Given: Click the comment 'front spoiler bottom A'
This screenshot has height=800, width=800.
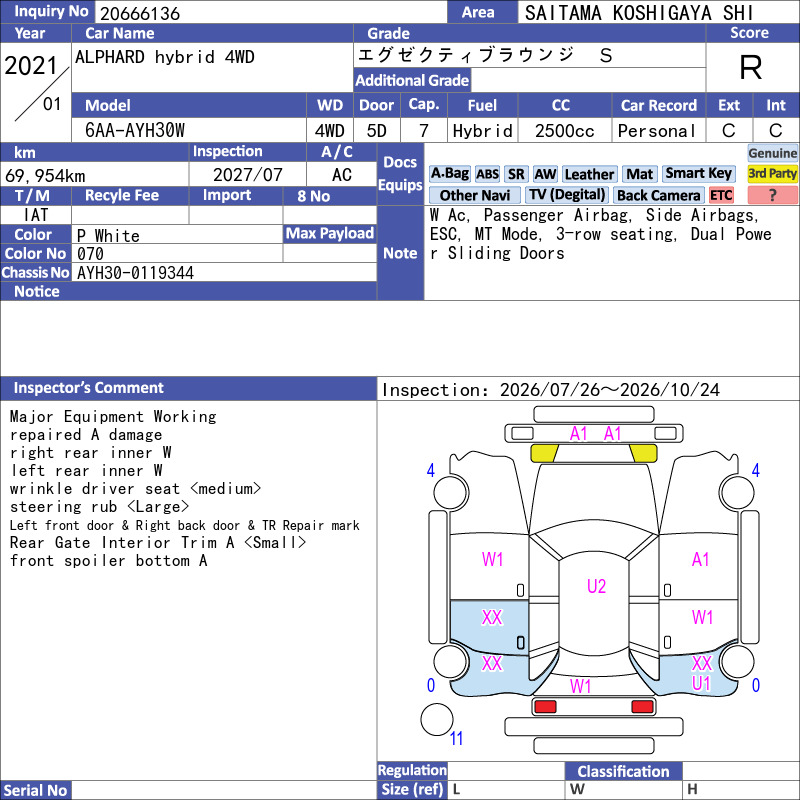Looking at the screenshot, I should (x=108, y=561).
